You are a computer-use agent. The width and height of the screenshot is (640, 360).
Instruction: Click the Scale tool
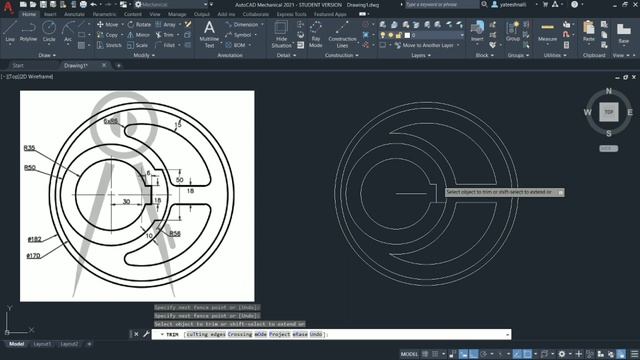138,45
